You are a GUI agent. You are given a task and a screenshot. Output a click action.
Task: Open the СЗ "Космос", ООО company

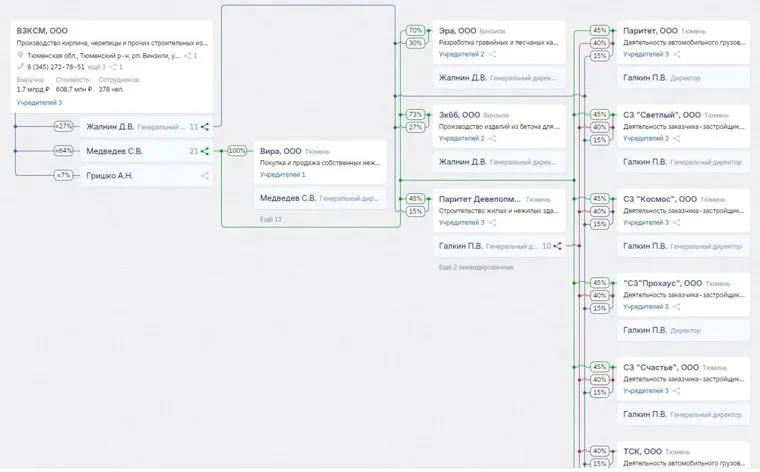(662, 199)
